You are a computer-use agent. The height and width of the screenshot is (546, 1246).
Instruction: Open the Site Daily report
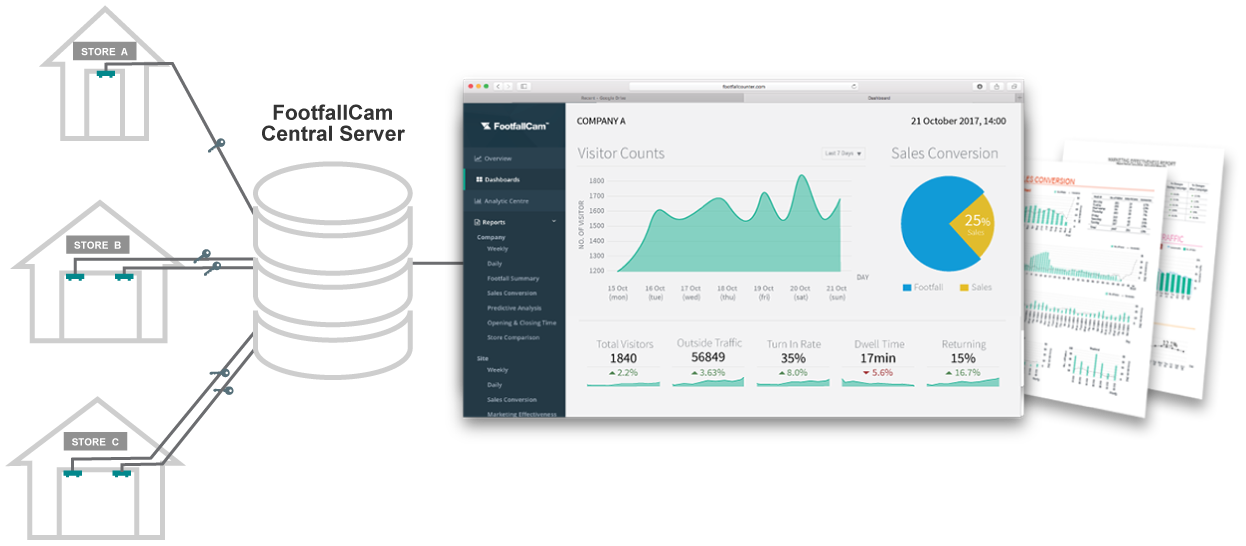[x=494, y=385]
